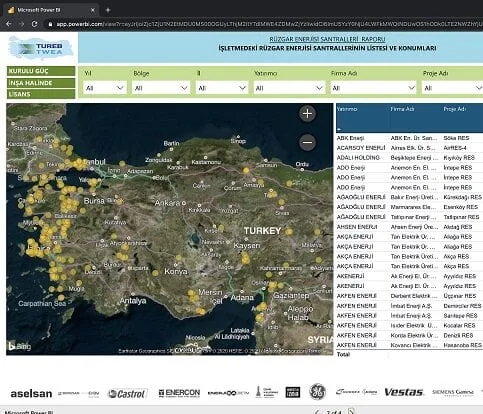Click the Derbent Elektrik firm cell
Image resolution: width=483 pixels, height=414 pixels.
(414, 296)
